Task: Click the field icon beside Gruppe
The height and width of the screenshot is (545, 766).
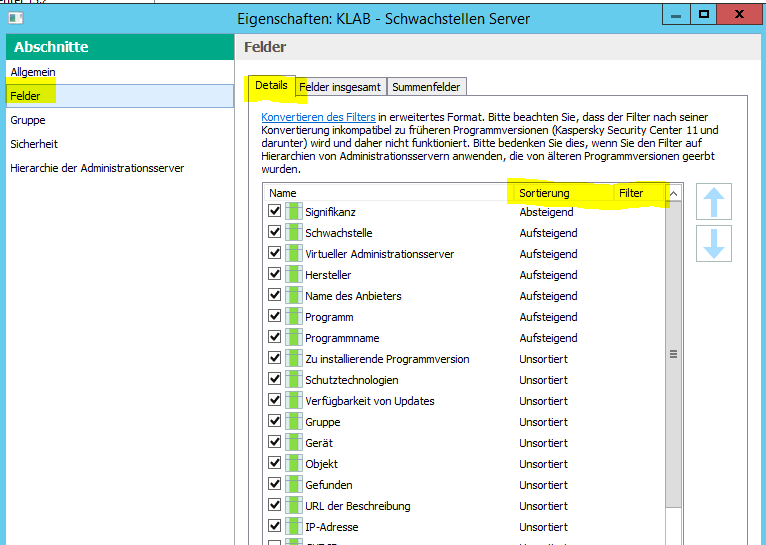Action: (x=293, y=422)
